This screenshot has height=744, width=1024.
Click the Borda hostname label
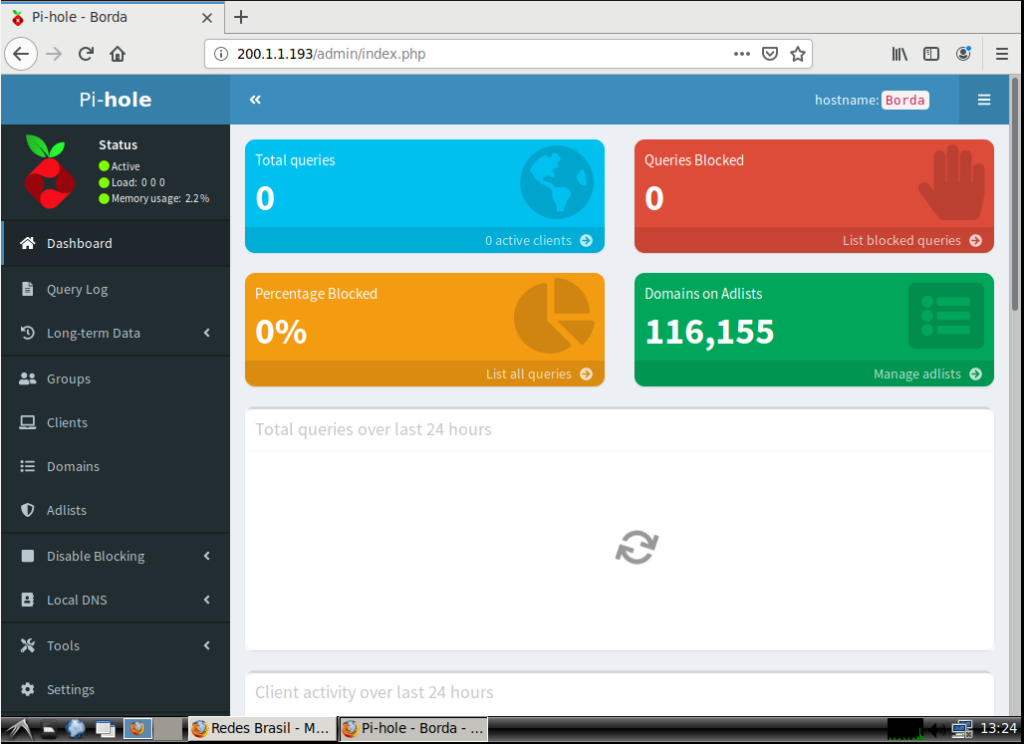[904, 100]
